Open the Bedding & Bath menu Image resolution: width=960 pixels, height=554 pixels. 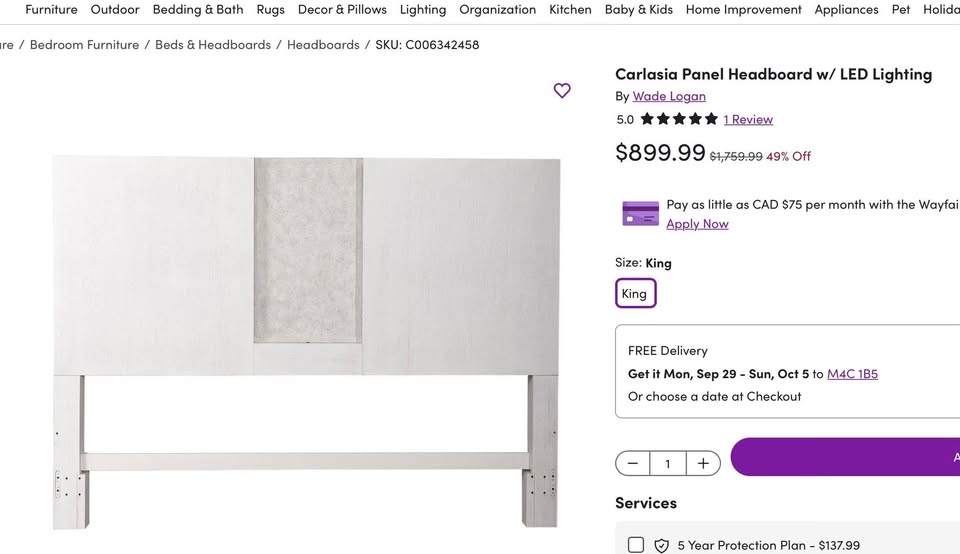pos(198,10)
